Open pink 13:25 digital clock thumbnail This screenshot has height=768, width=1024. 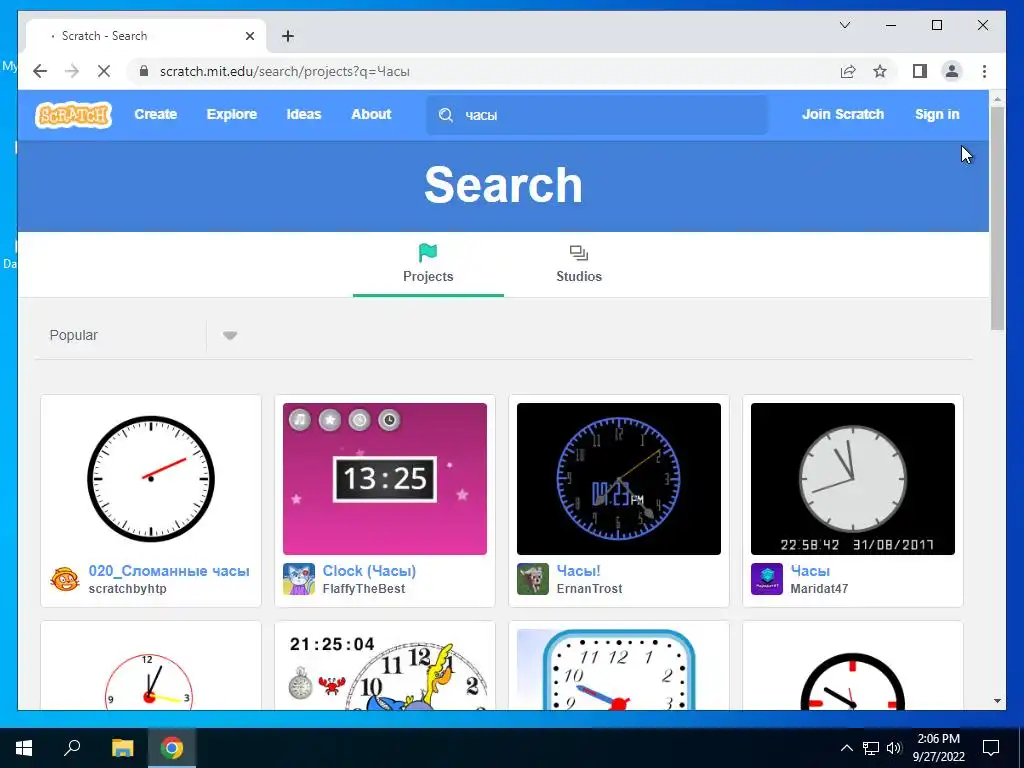(385, 479)
